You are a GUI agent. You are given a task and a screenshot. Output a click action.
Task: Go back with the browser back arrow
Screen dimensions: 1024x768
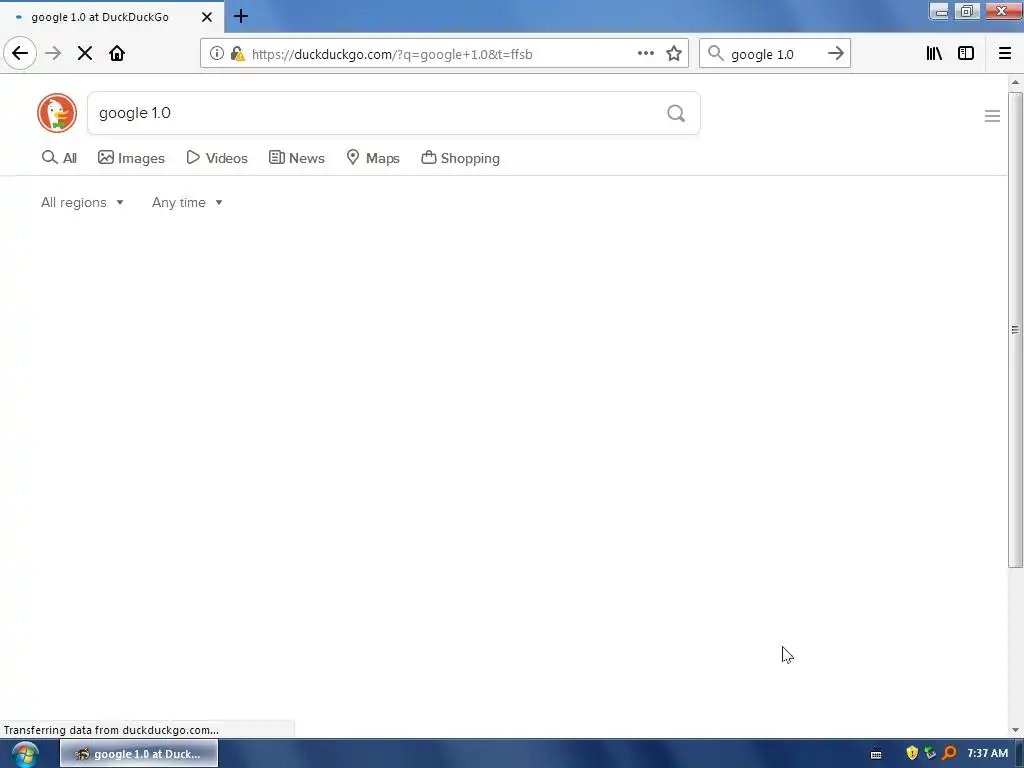point(20,53)
